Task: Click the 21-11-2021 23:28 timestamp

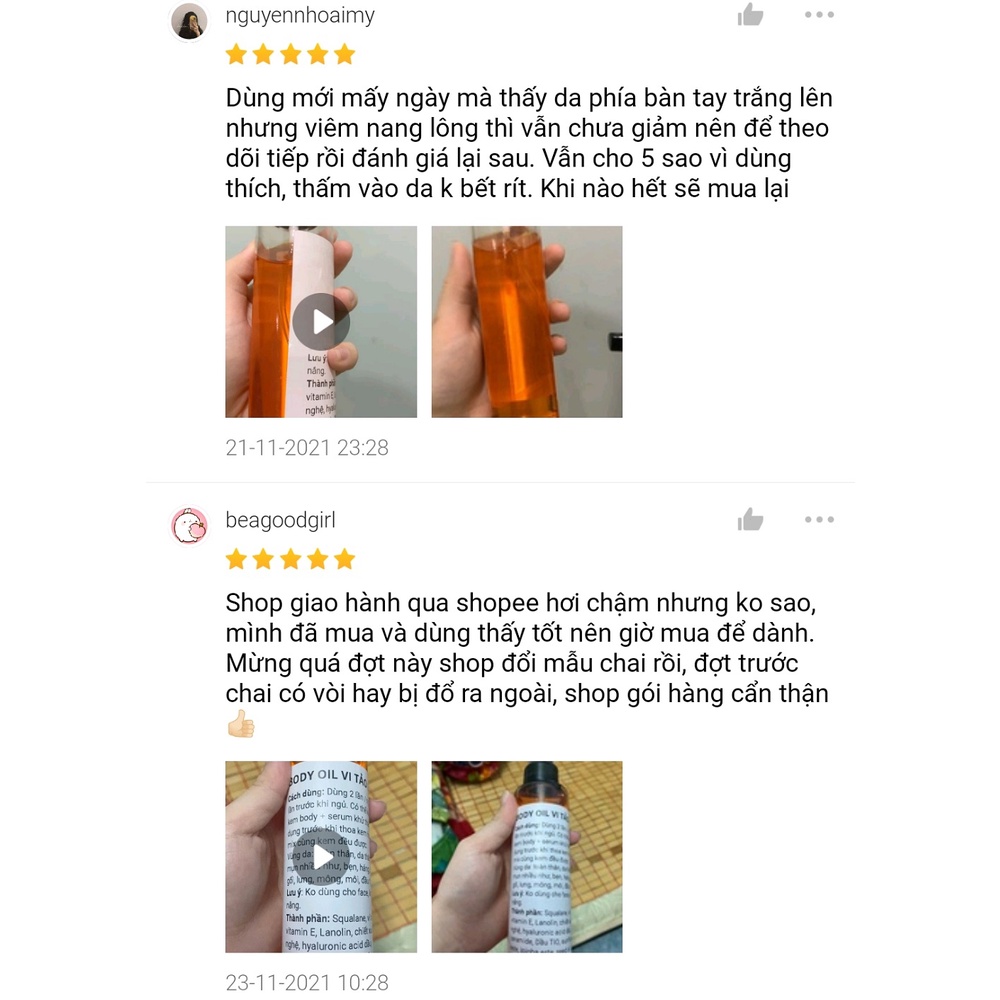Action: (x=307, y=448)
